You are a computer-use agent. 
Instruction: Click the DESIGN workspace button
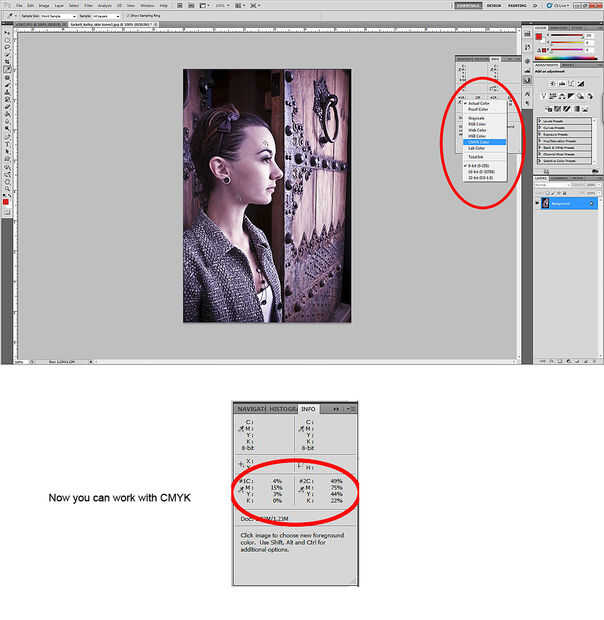[x=494, y=6]
